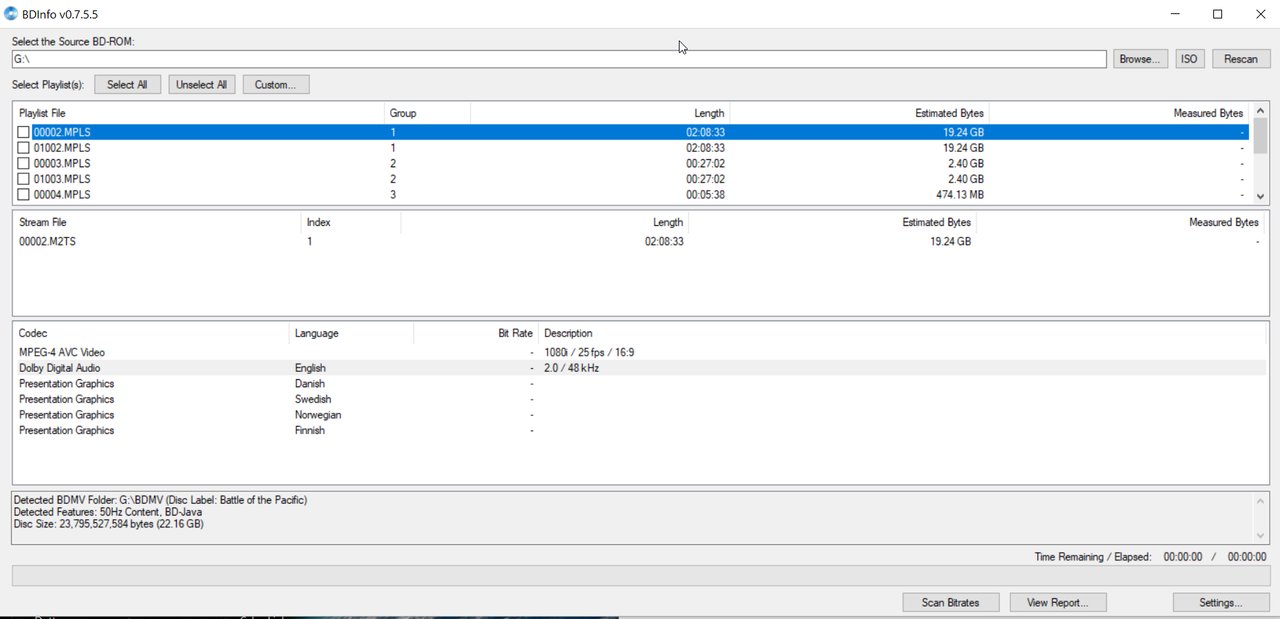This screenshot has width=1280, height=619.
Task: Click the playlist list scrollbar thumb
Action: 1260,135
